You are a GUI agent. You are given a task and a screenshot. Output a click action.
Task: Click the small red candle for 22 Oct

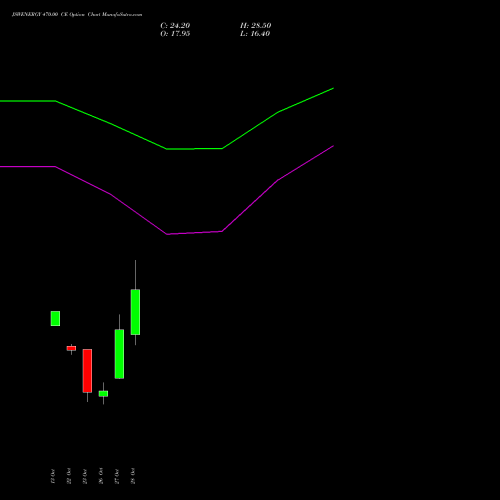[x=71, y=348]
